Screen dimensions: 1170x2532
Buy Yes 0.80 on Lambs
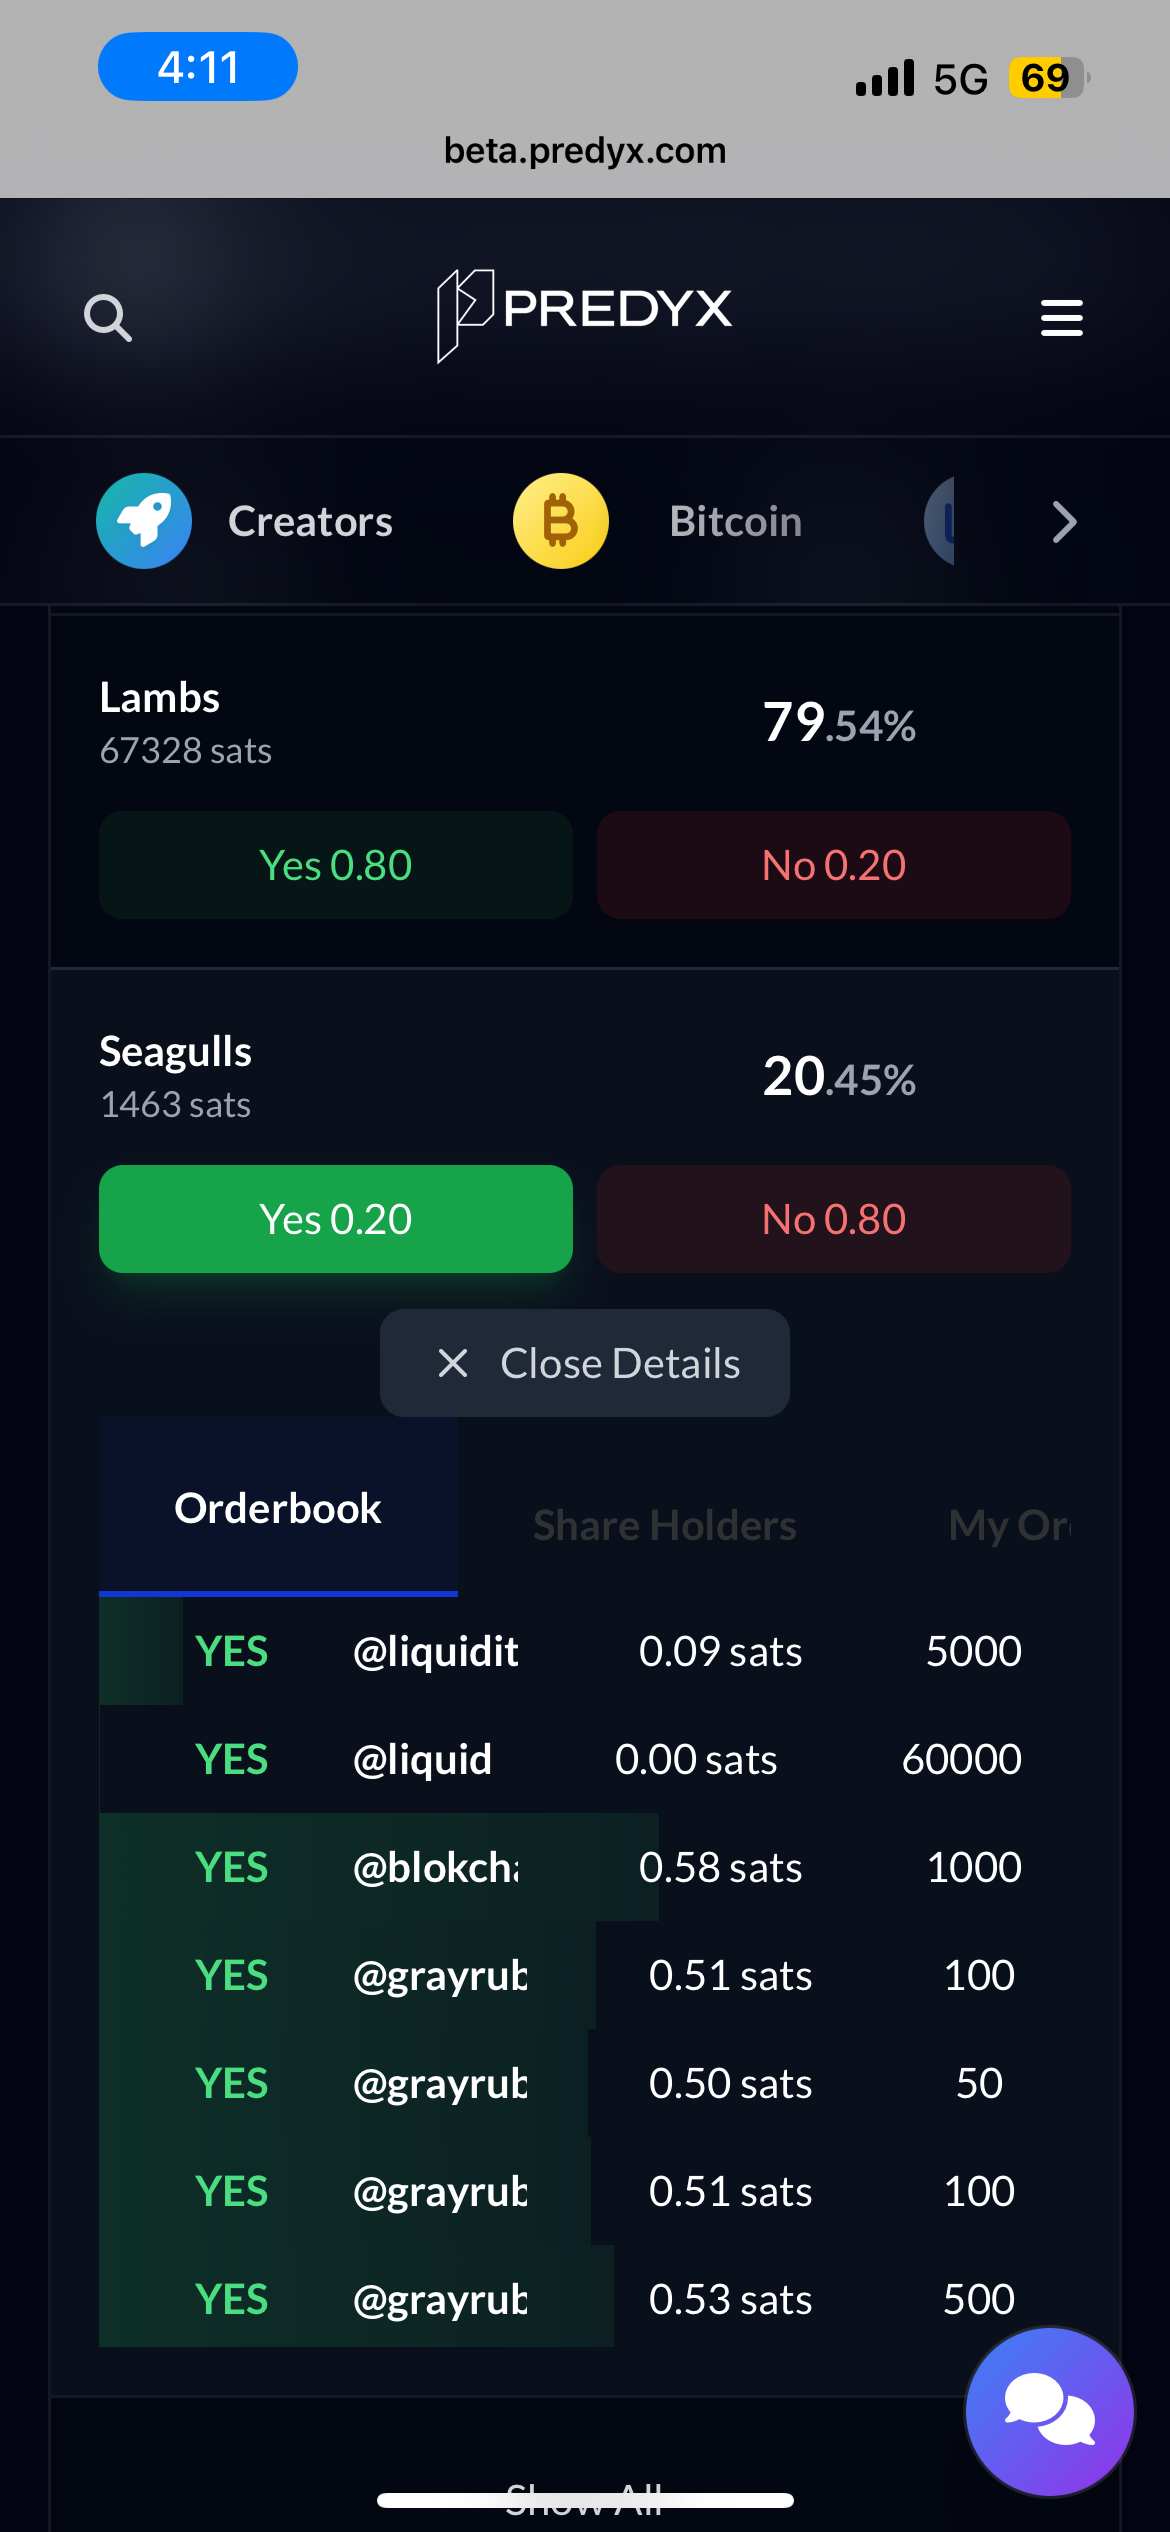336,865
